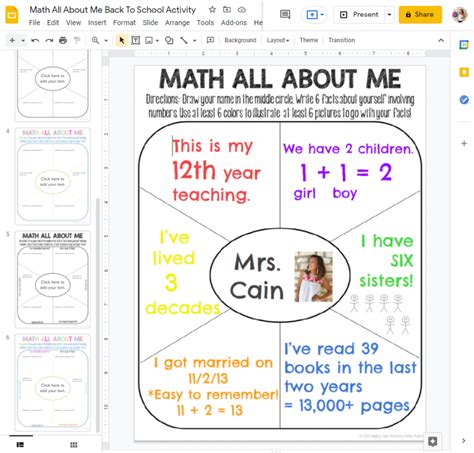Rename the presentation title
The width and height of the screenshot is (474, 453).
pyautogui.click(x=113, y=10)
